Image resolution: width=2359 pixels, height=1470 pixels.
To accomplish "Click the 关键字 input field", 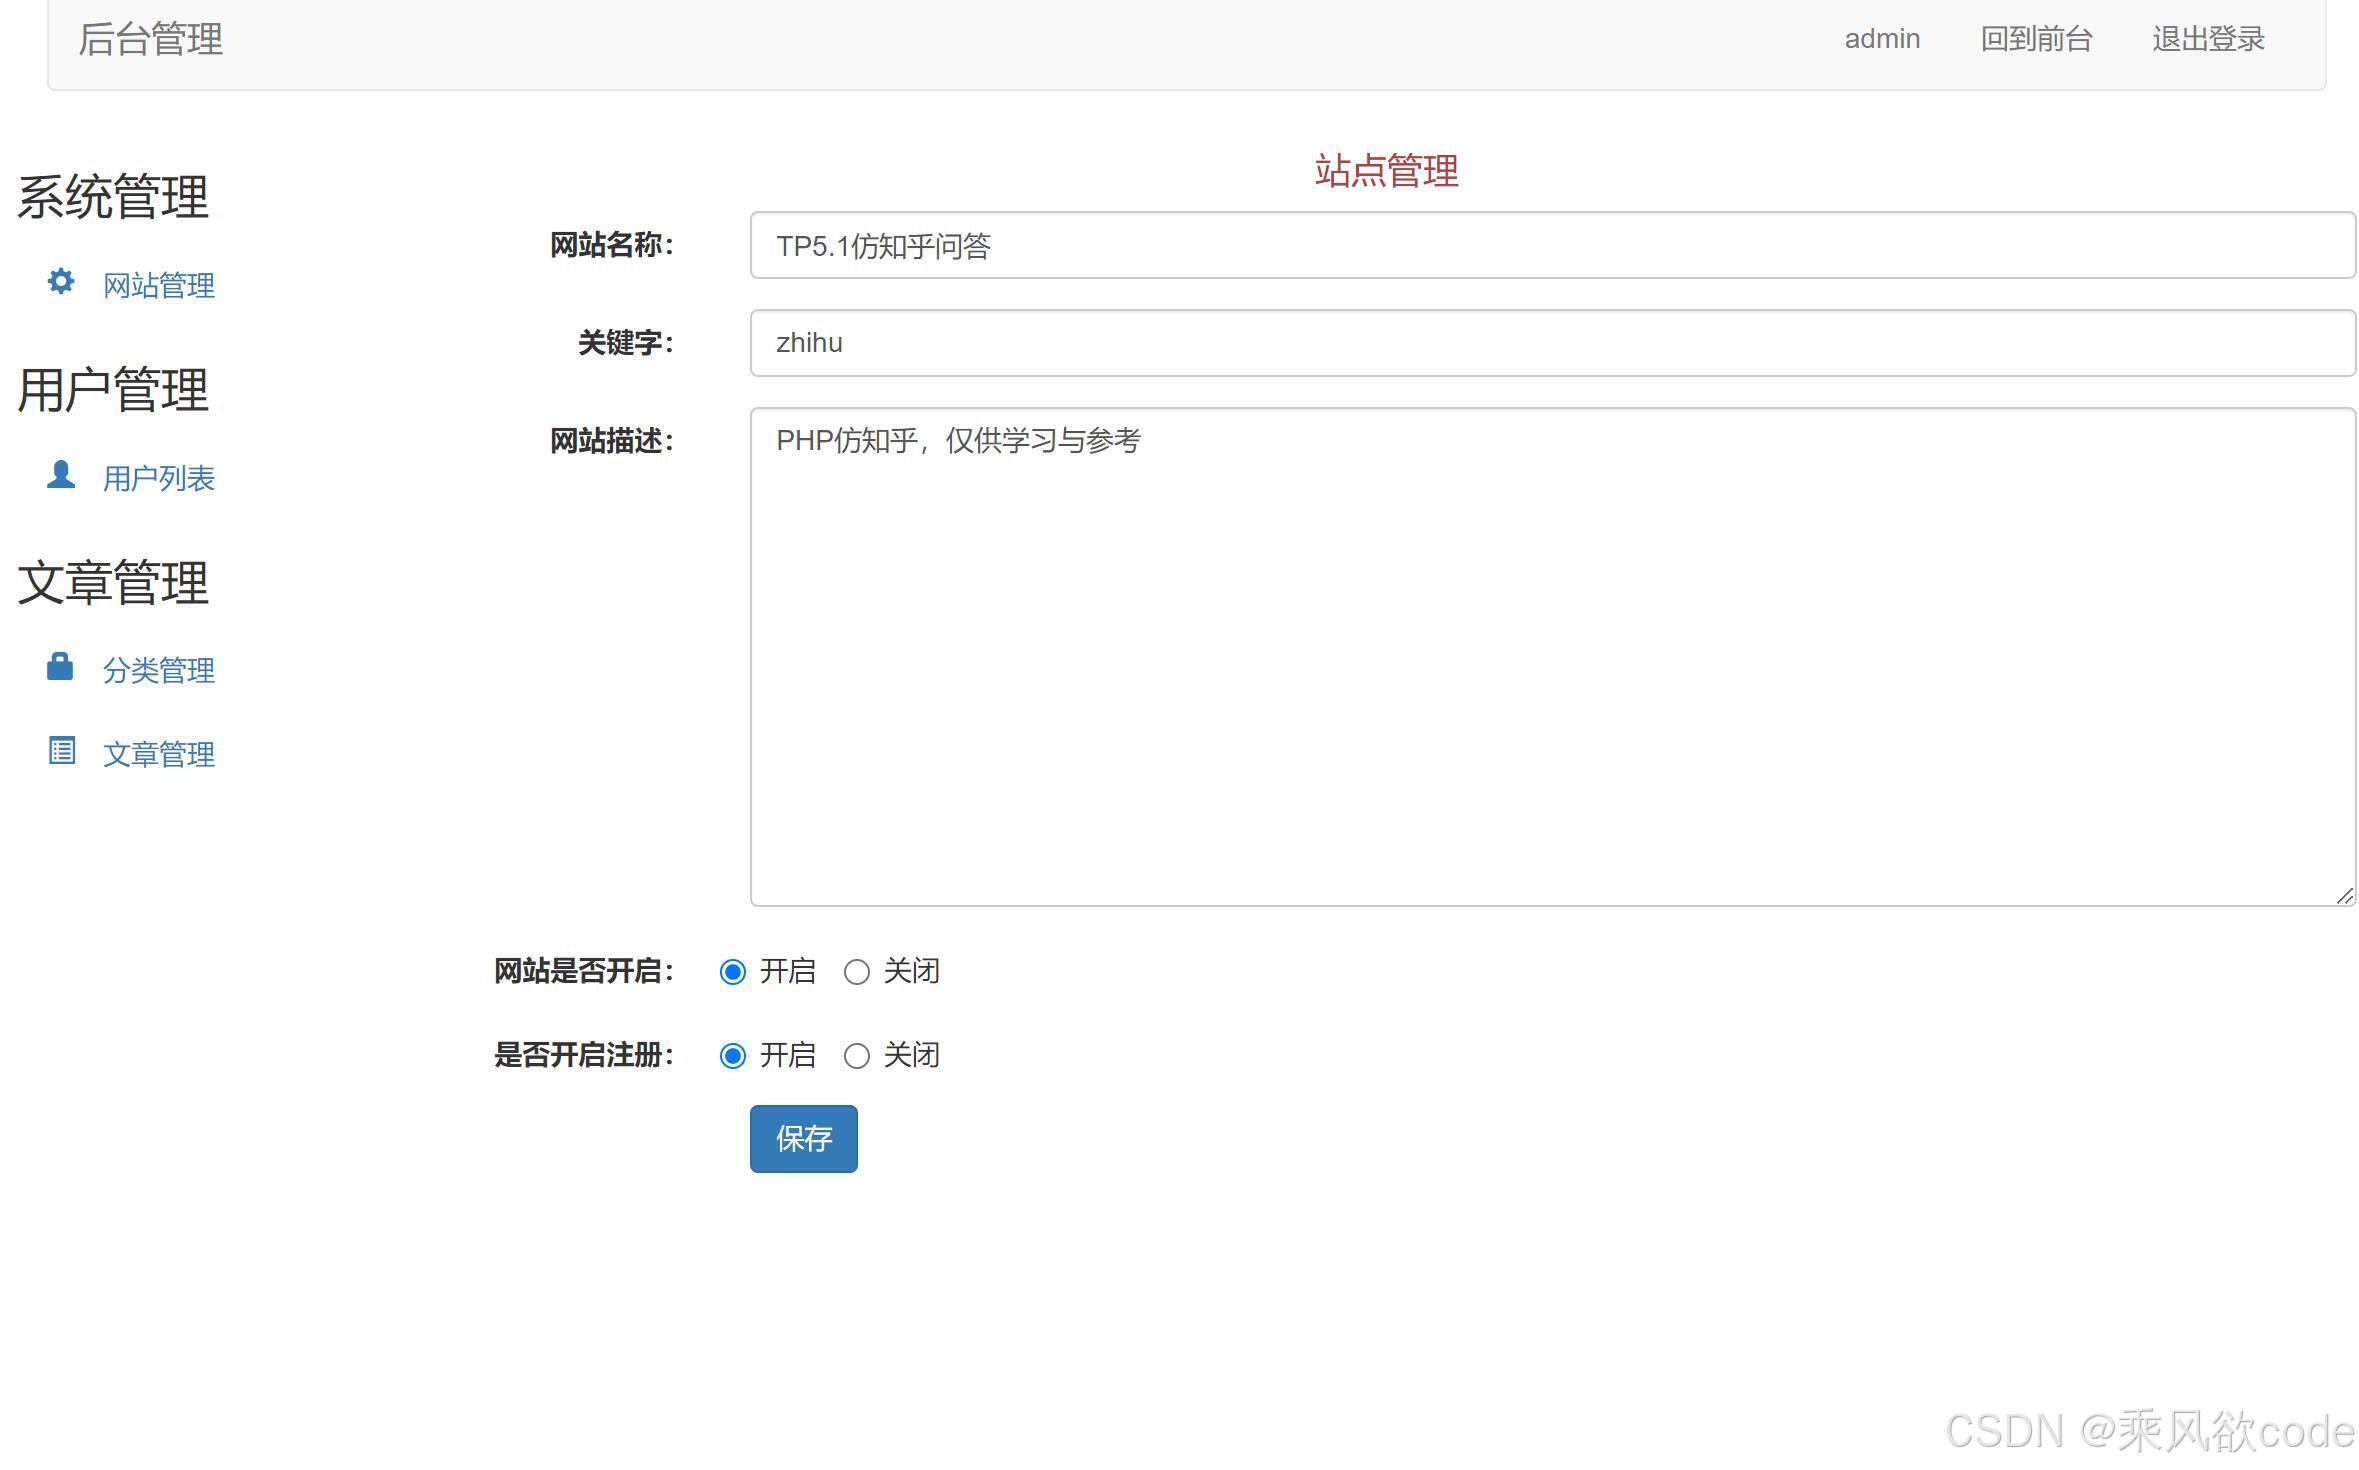I will [x=1550, y=343].
